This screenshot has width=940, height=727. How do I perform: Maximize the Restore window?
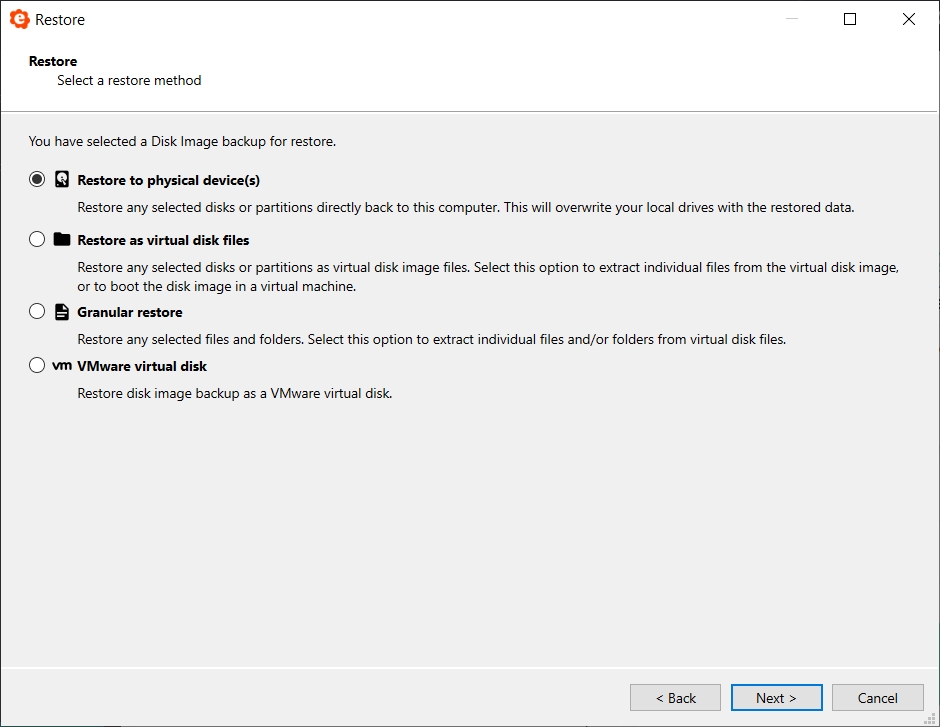(849, 19)
